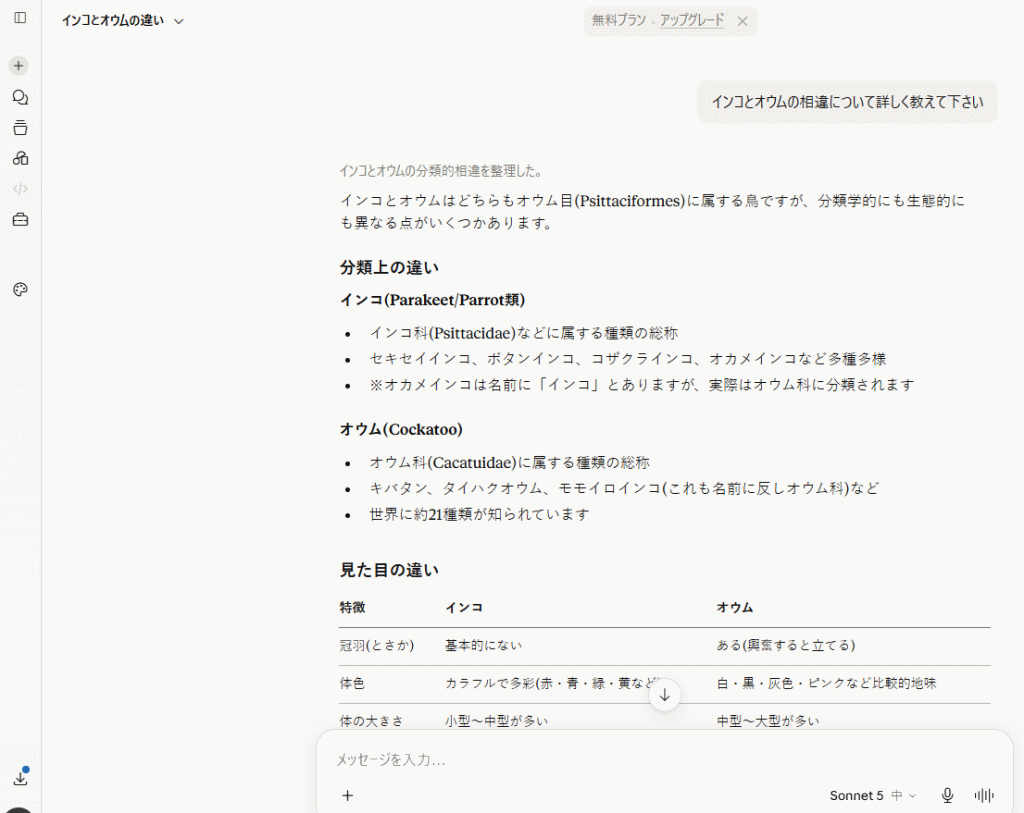Click the 見た目の違い heading
Screen dimensions: 1024x813
coord(389,570)
